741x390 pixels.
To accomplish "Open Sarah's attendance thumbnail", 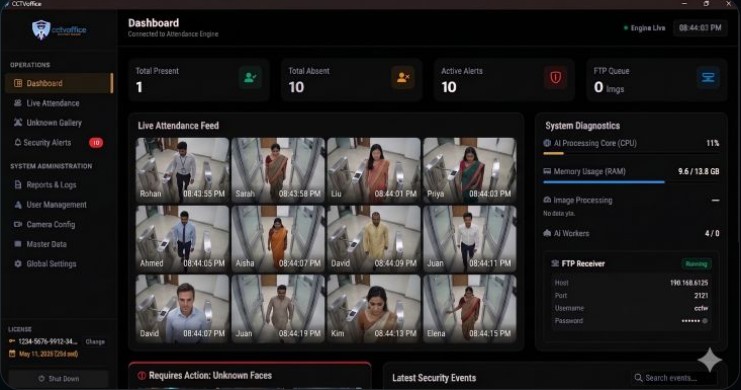I will pyautogui.click(x=278, y=170).
